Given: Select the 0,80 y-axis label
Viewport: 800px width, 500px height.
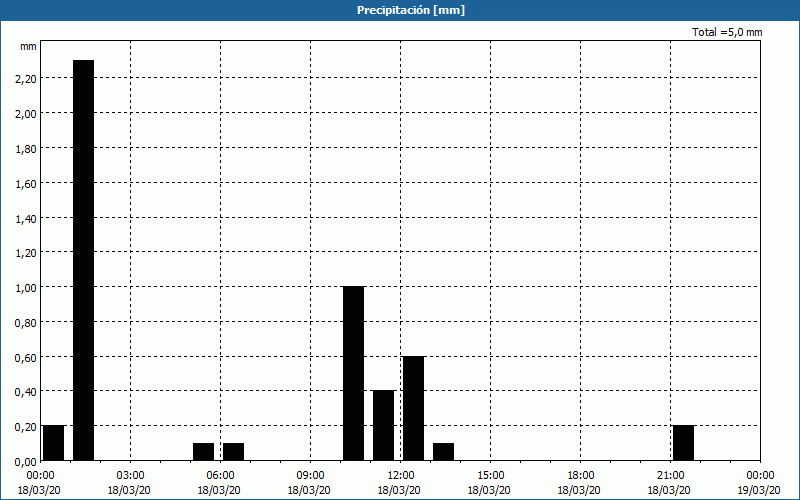Looking at the screenshot, I should (x=26, y=322).
